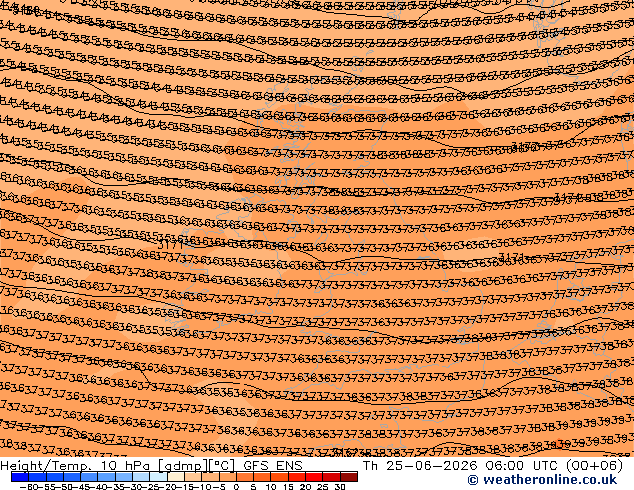Click the palest blue swatch between -25 and -20
634x490 pixels.
pyautogui.click(x=158, y=477)
